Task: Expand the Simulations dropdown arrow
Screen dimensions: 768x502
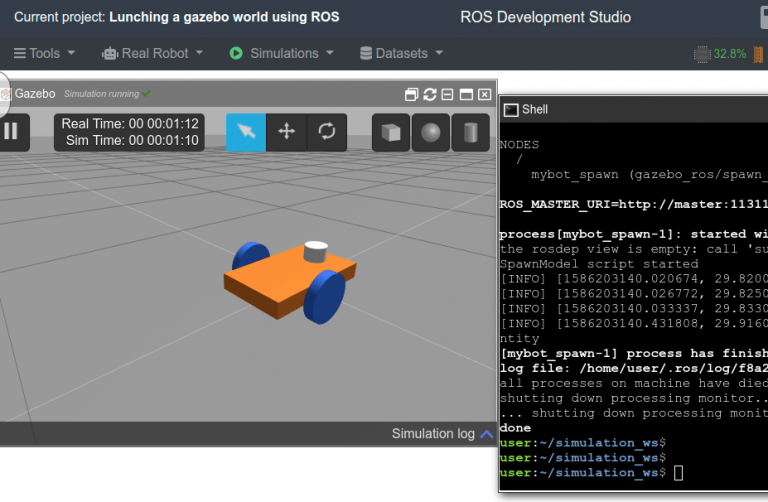Action: [x=330, y=52]
